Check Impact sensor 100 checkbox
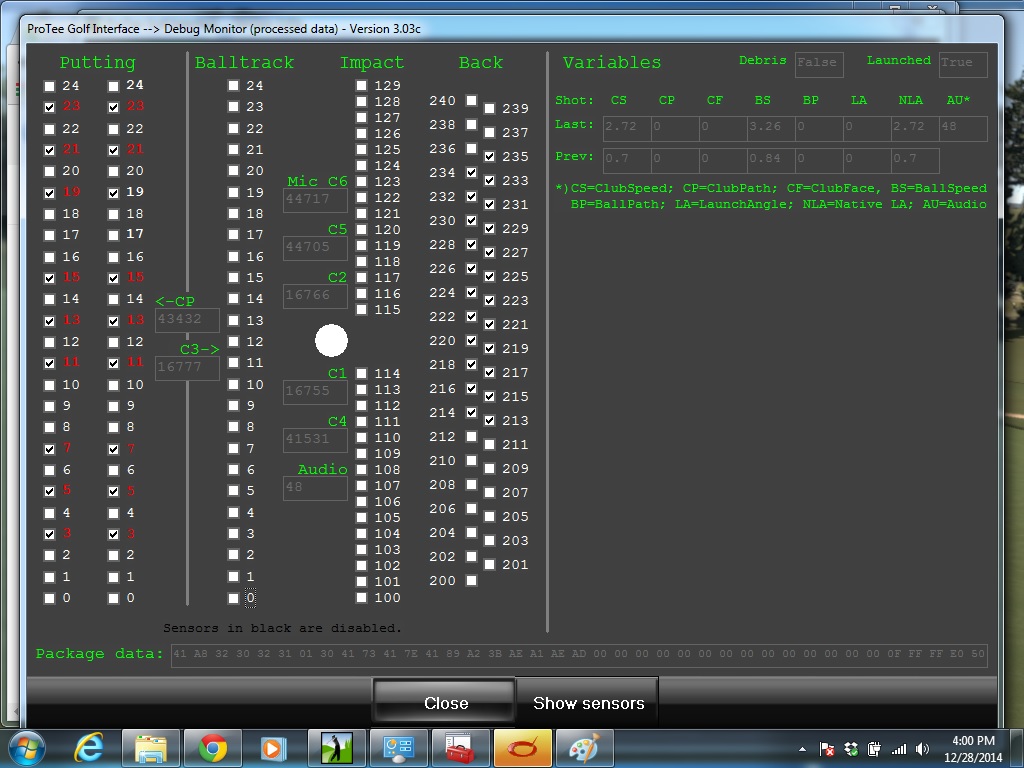This screenshot has width=1024, height=768. (361, 598)
